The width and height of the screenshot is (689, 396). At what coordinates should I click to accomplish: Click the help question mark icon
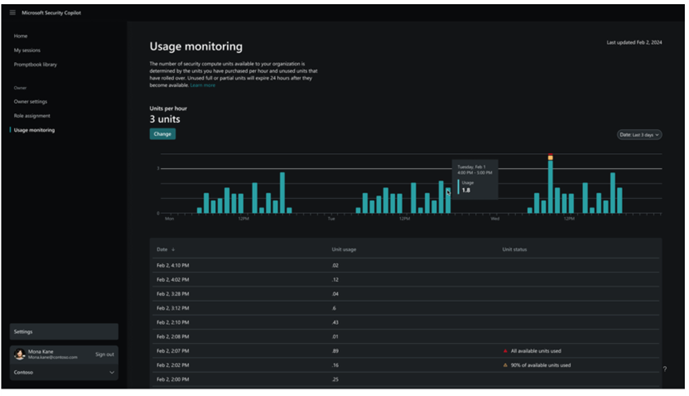(665, 369)
